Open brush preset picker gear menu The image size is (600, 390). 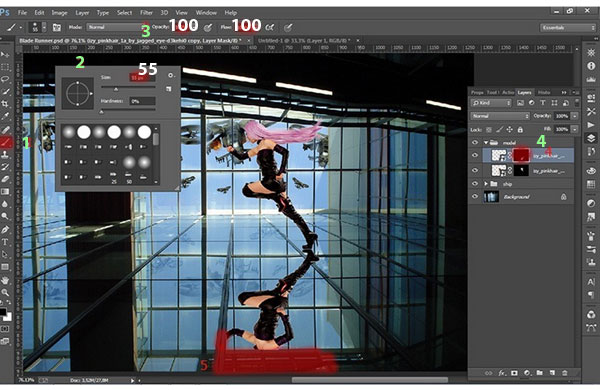point(171,75)
